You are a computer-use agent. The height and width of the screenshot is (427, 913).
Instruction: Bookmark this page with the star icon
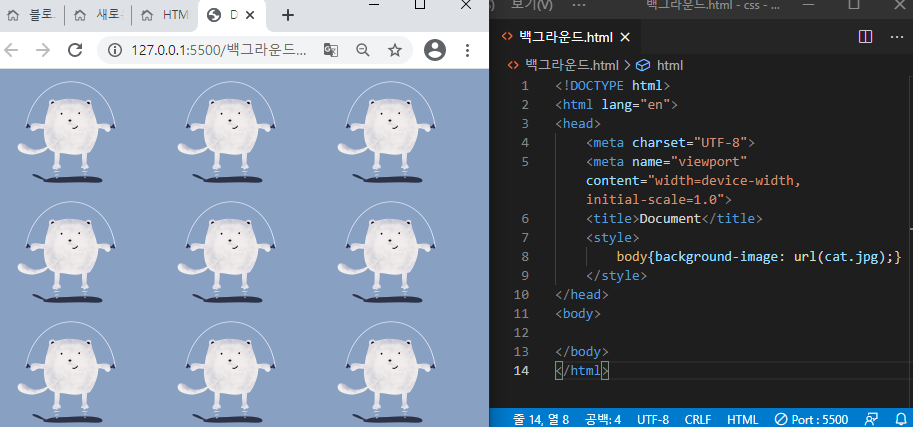coord(395,50)
